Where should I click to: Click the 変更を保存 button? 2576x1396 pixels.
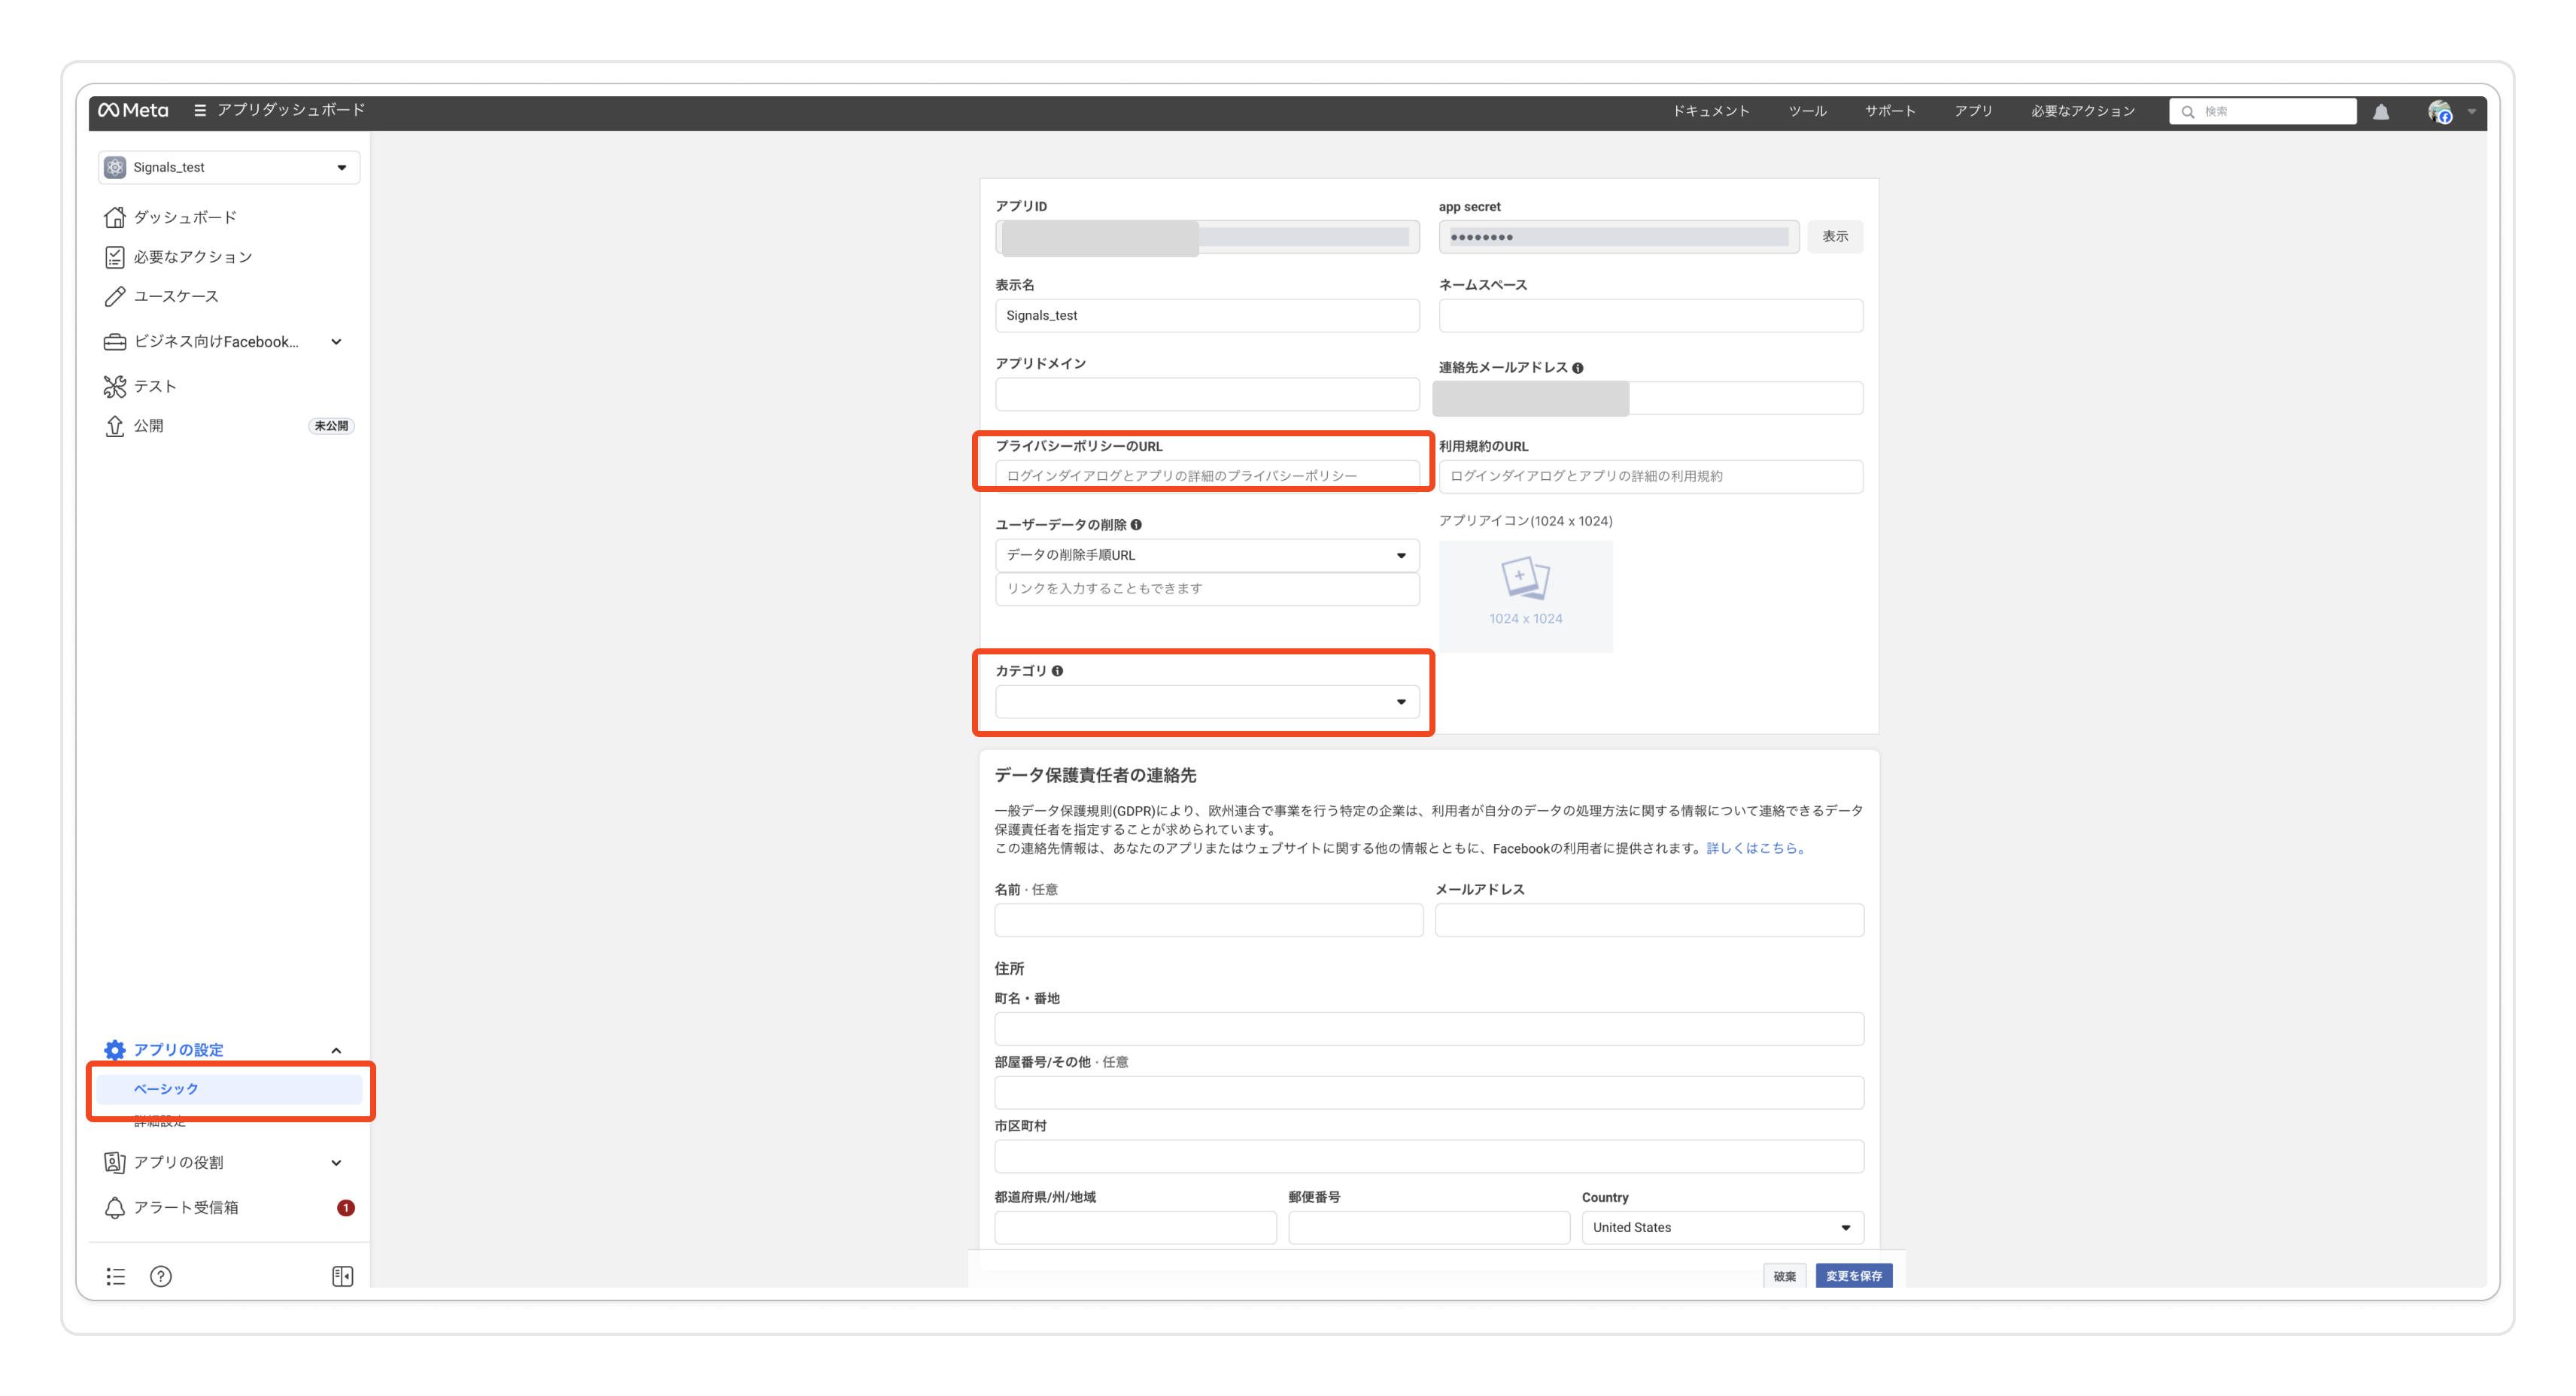1853,1276
